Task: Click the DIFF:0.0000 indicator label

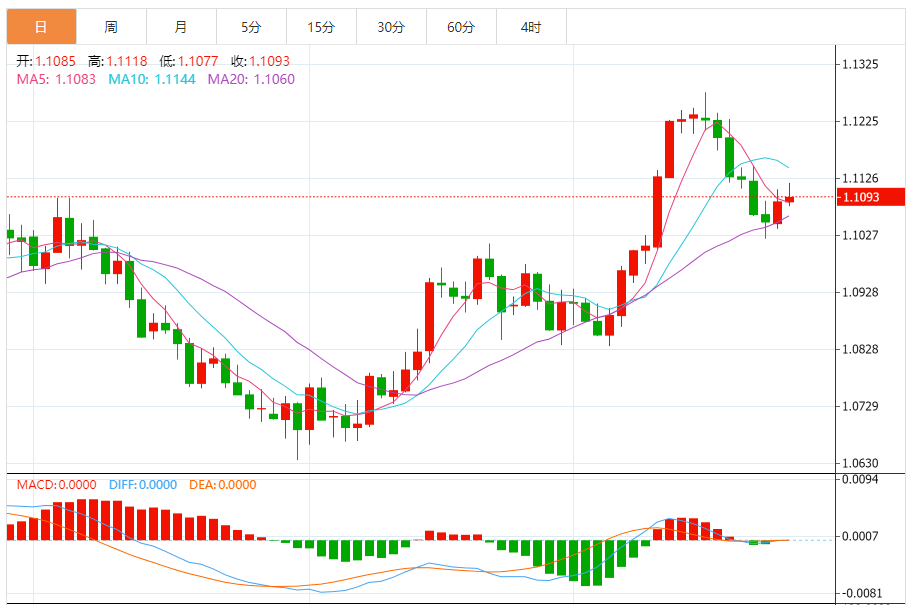Action: (x=143, y=485)
